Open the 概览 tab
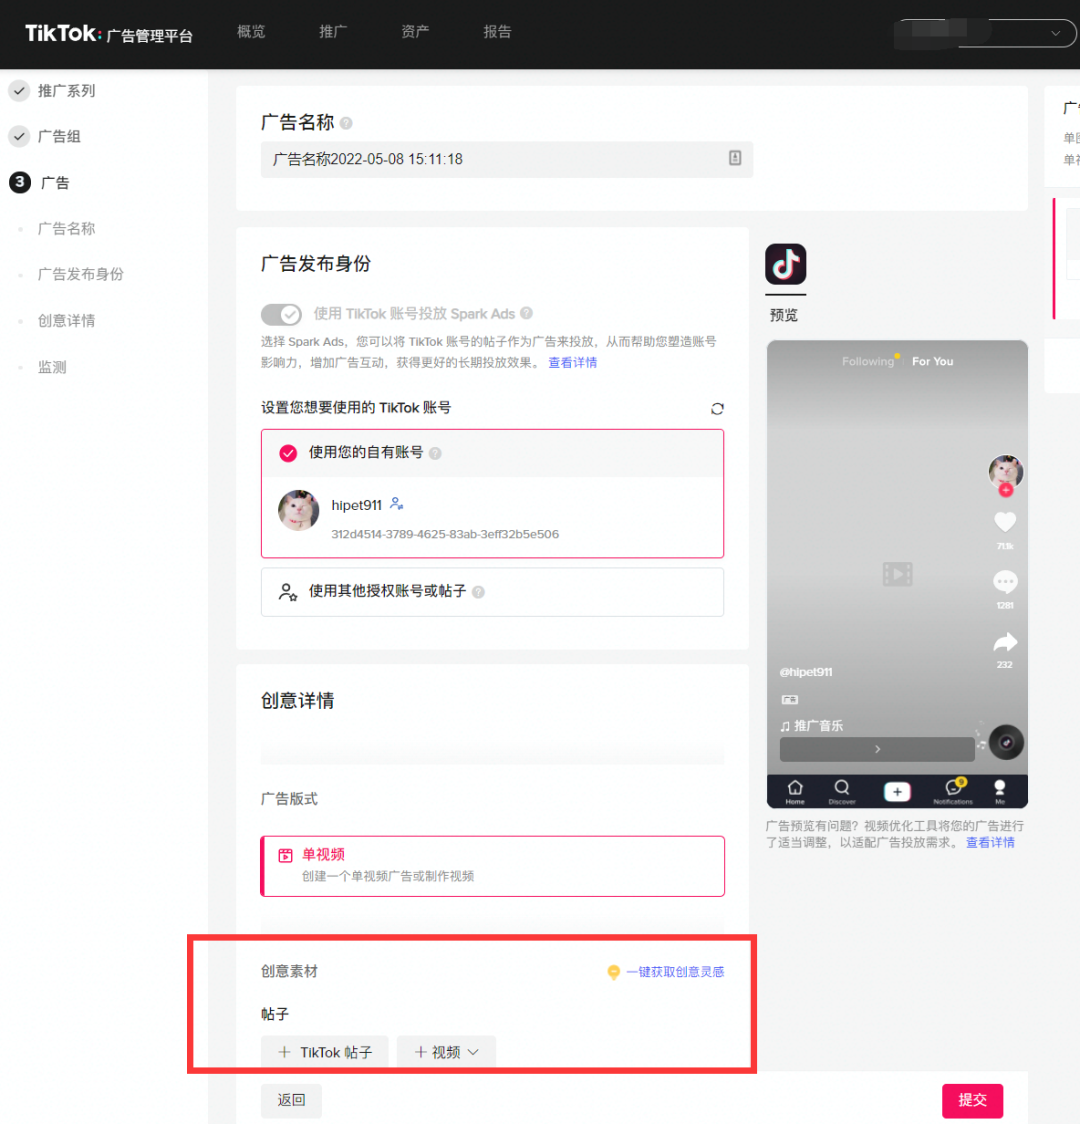Screen dimensions: 1080x1124 click(x=251, y=32)
